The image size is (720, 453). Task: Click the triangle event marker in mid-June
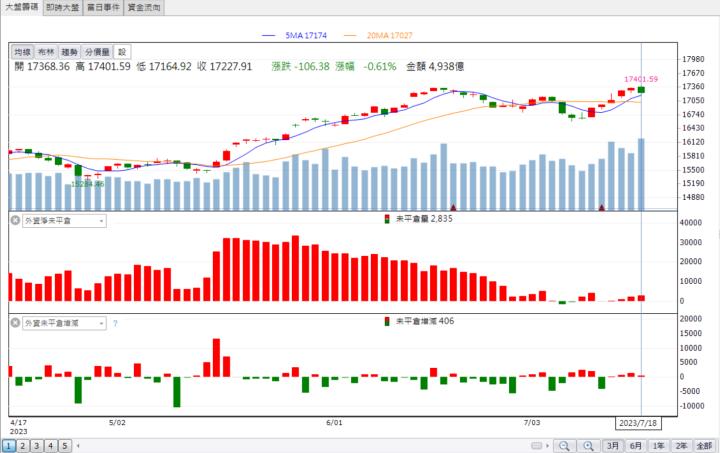(x=453, y=207)
